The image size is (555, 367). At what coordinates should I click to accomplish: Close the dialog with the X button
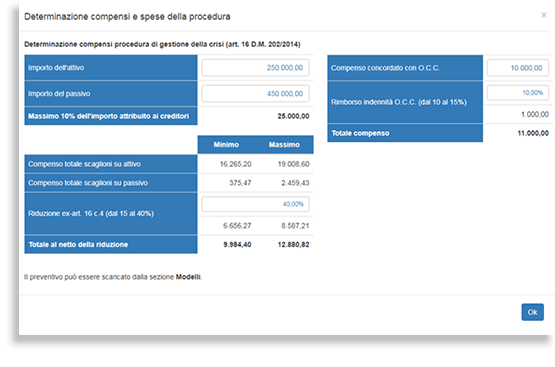click(x=544, y=15)
